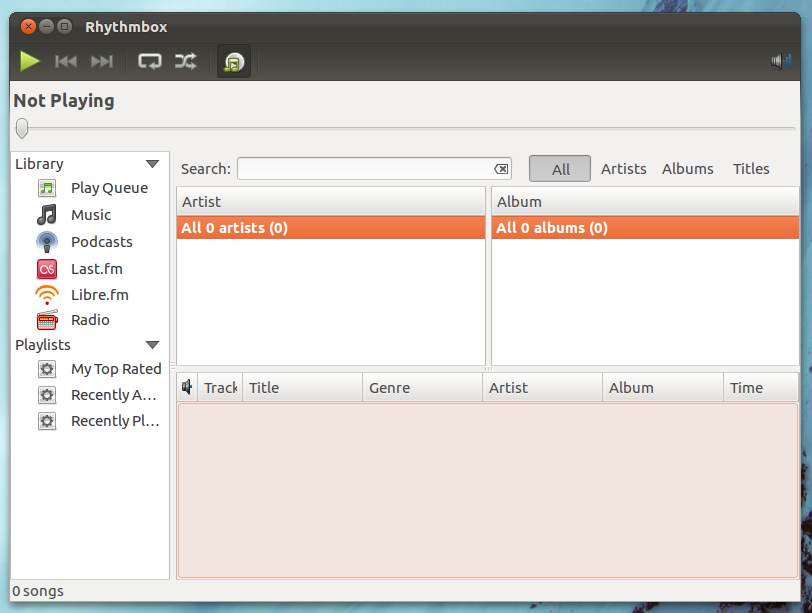Select the Artists search filter

624,169
